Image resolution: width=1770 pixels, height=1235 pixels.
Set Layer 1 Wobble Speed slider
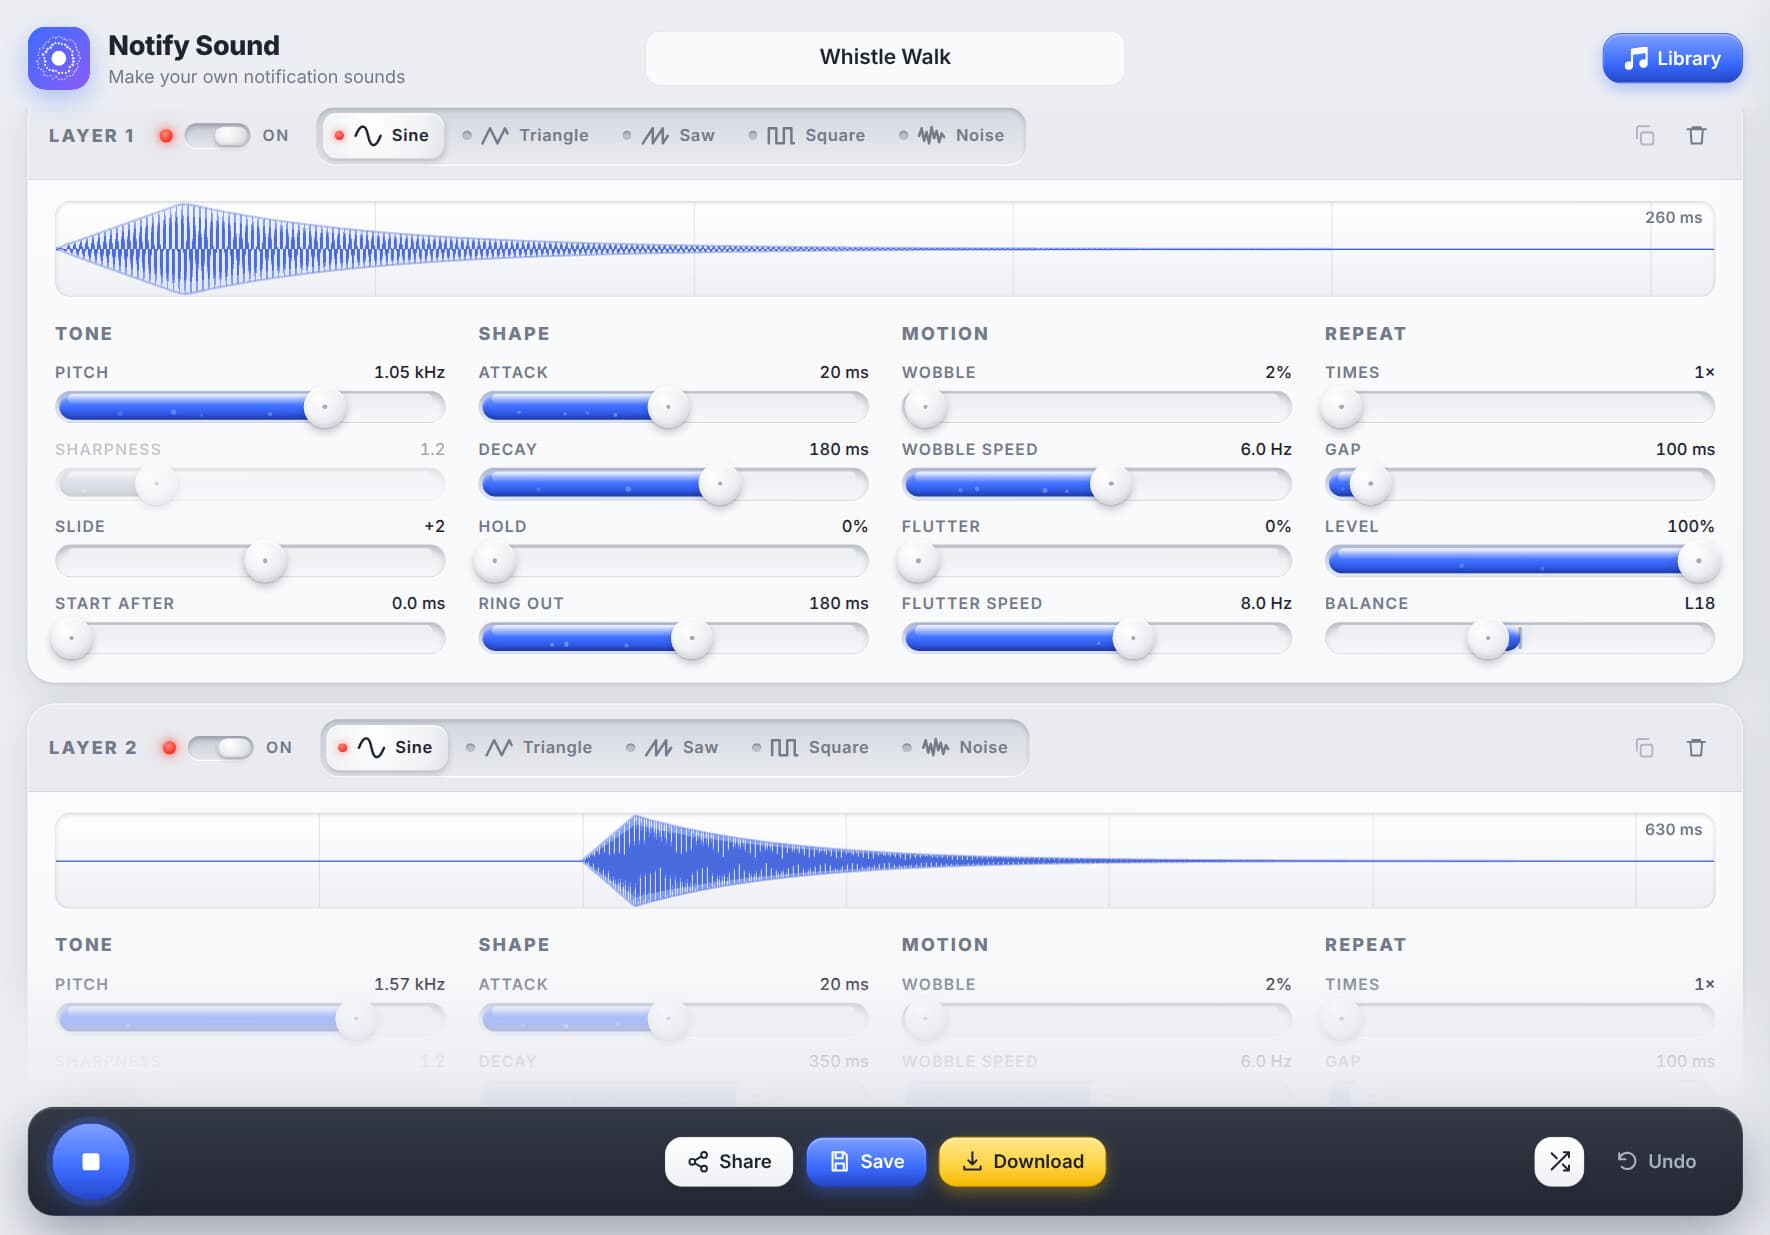[x=1096, y=484]
